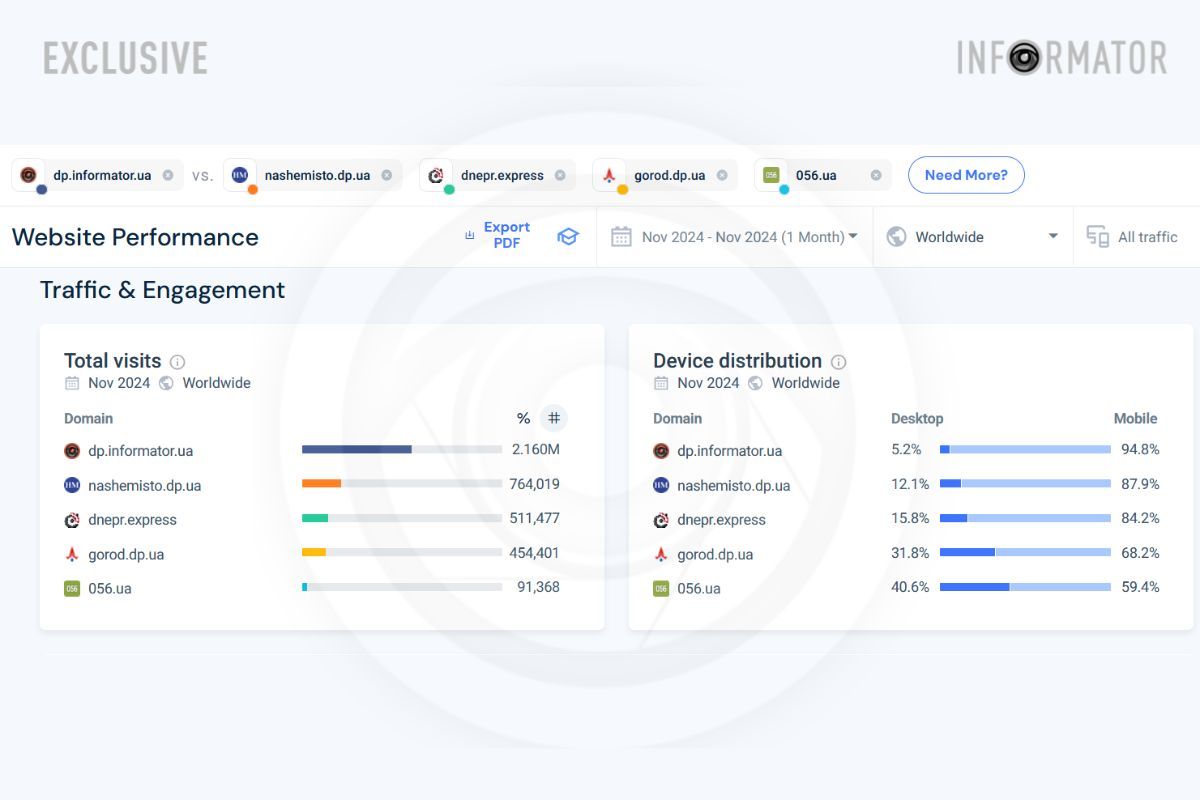
Task: Remove dp.informator.ua from the comparison
Action: [168, 175]
